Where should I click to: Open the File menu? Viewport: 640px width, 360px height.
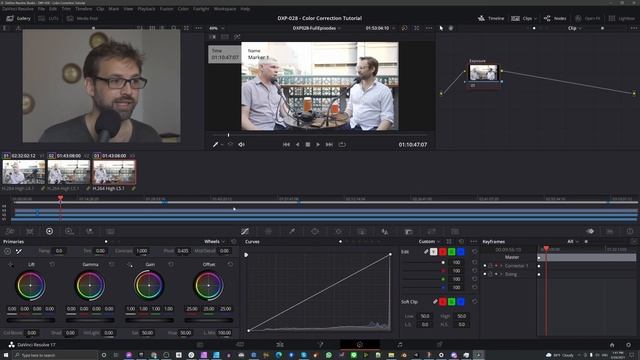pos(41,9)
